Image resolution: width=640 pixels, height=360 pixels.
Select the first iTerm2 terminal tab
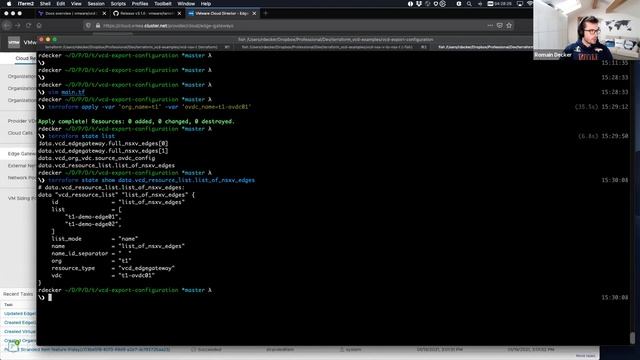coord(134,47)
